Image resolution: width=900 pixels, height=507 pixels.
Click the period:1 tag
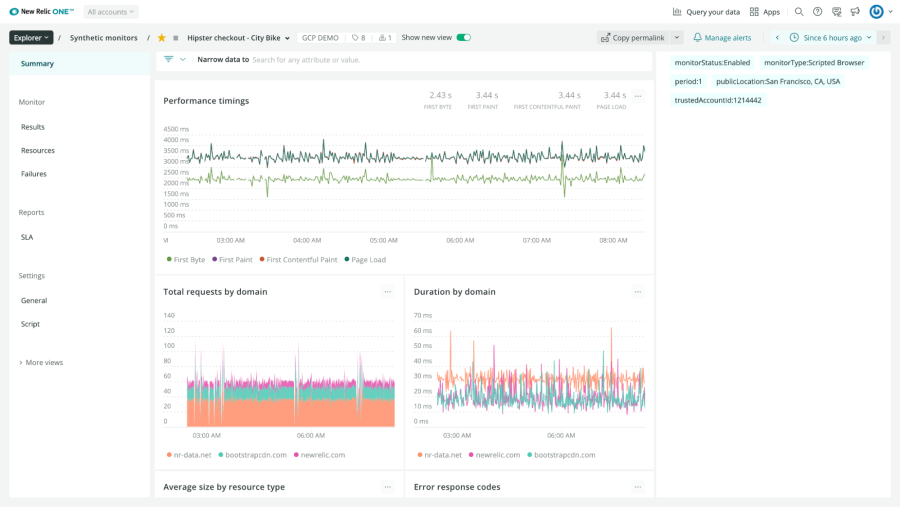pyautogui.click(x=688, y=82)
